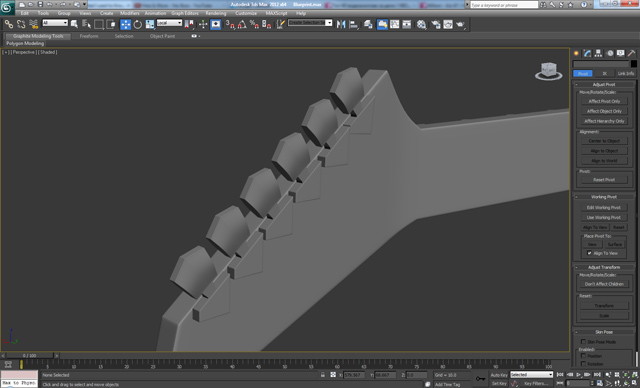Open Select by Name list

pos(86,24)
